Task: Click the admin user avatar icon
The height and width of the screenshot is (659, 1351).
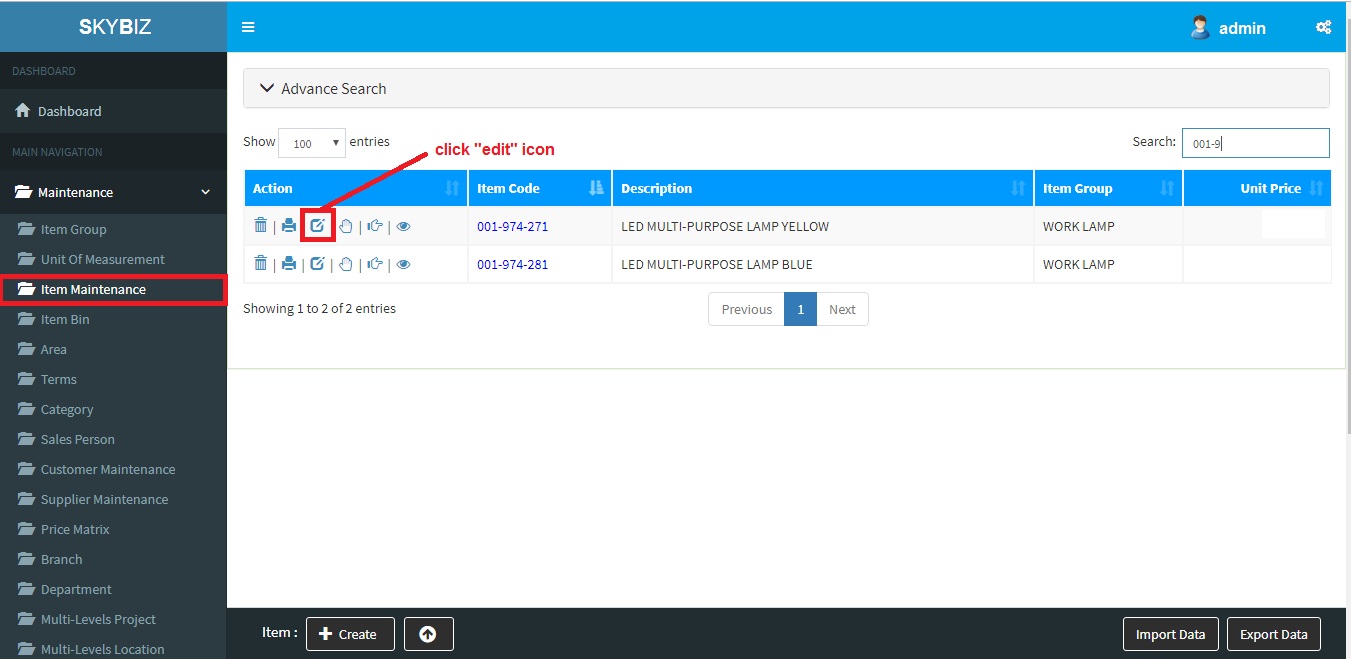Action: [x=1199, y=28]
